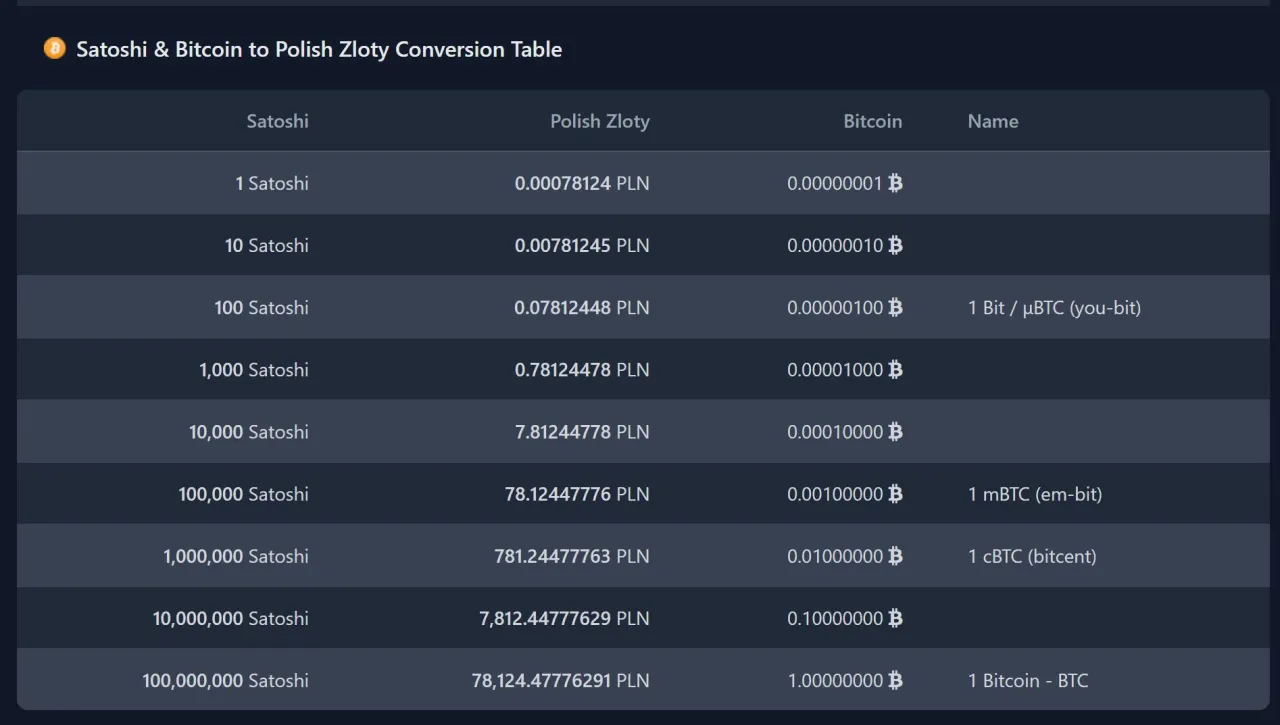Click the Bitcoin amount 0.00100000
The height and width of the screenshot is (725, 1280).
[835, 493]
